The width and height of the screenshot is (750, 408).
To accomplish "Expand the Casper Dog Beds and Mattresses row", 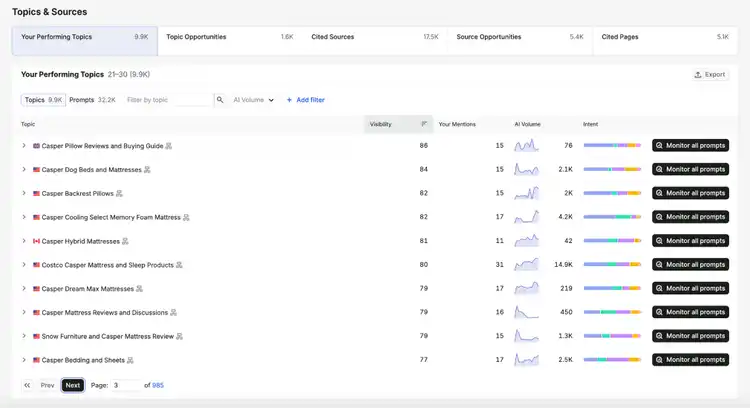I will click(x=24, y=169).
